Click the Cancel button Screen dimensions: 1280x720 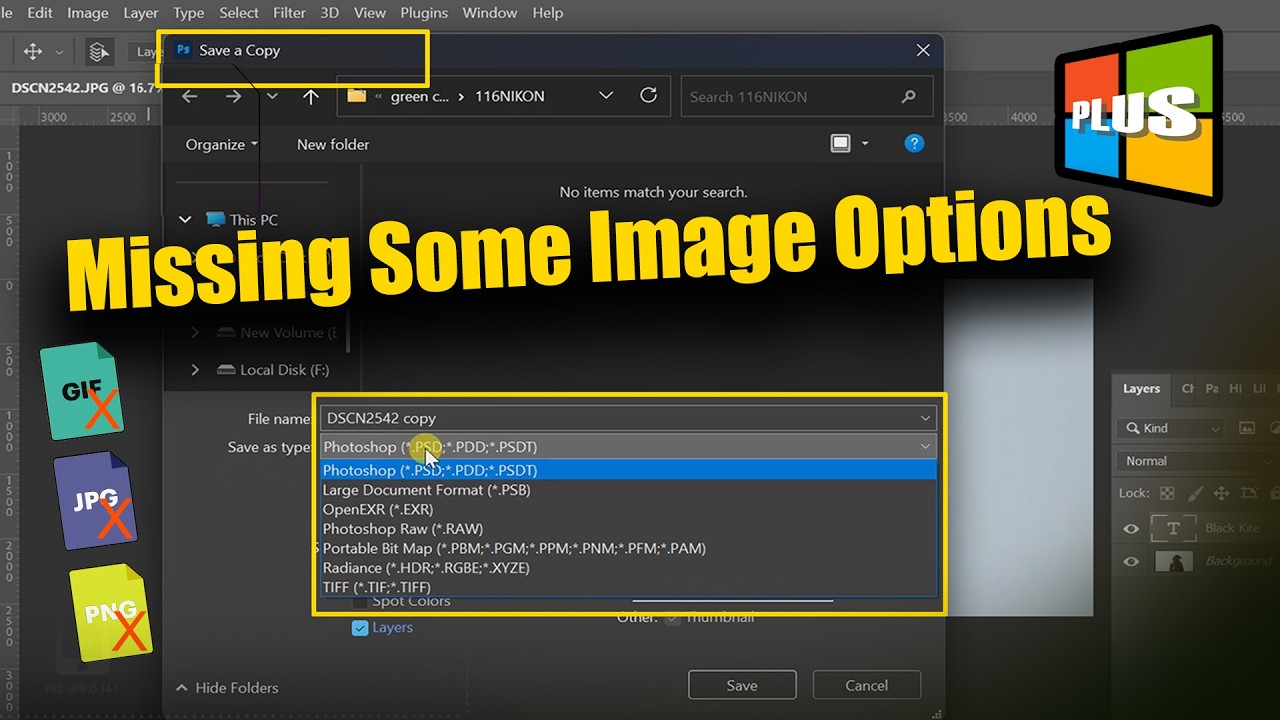866,685
